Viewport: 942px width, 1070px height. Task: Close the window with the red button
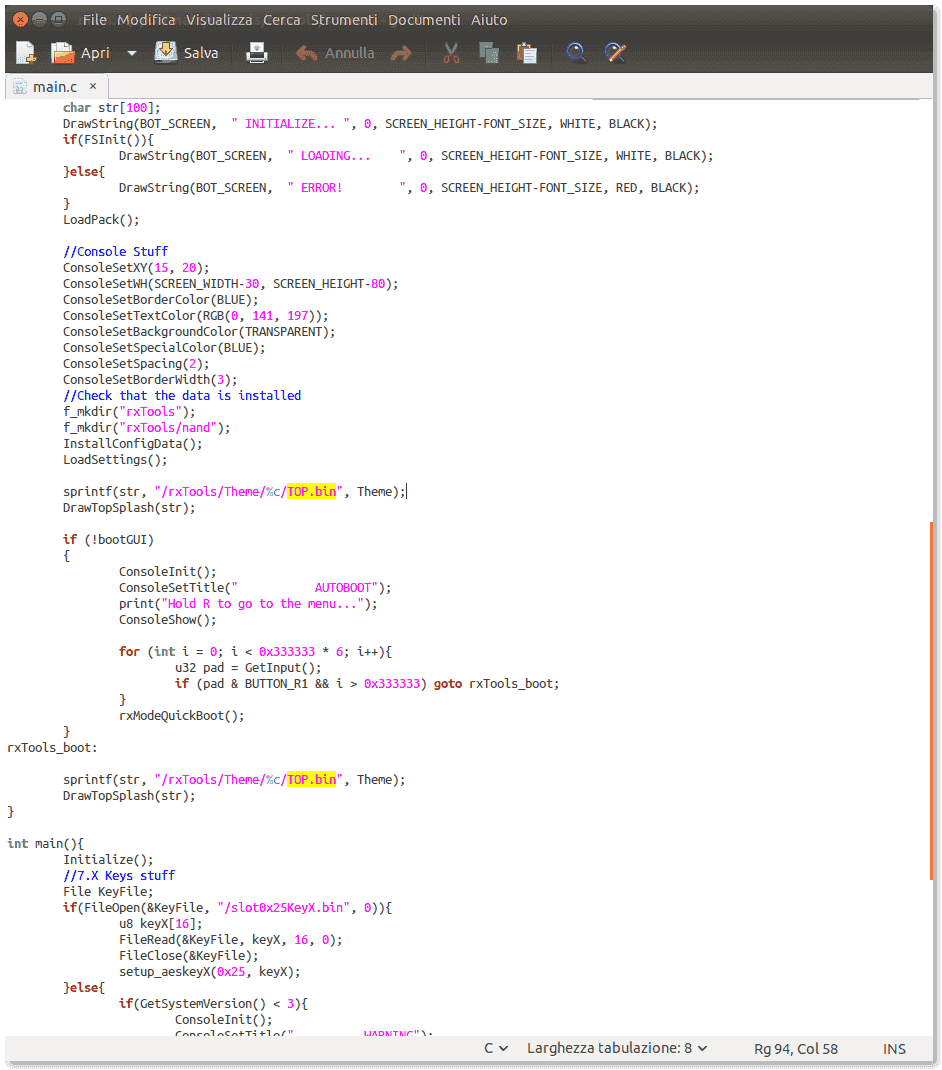point(20,19)
